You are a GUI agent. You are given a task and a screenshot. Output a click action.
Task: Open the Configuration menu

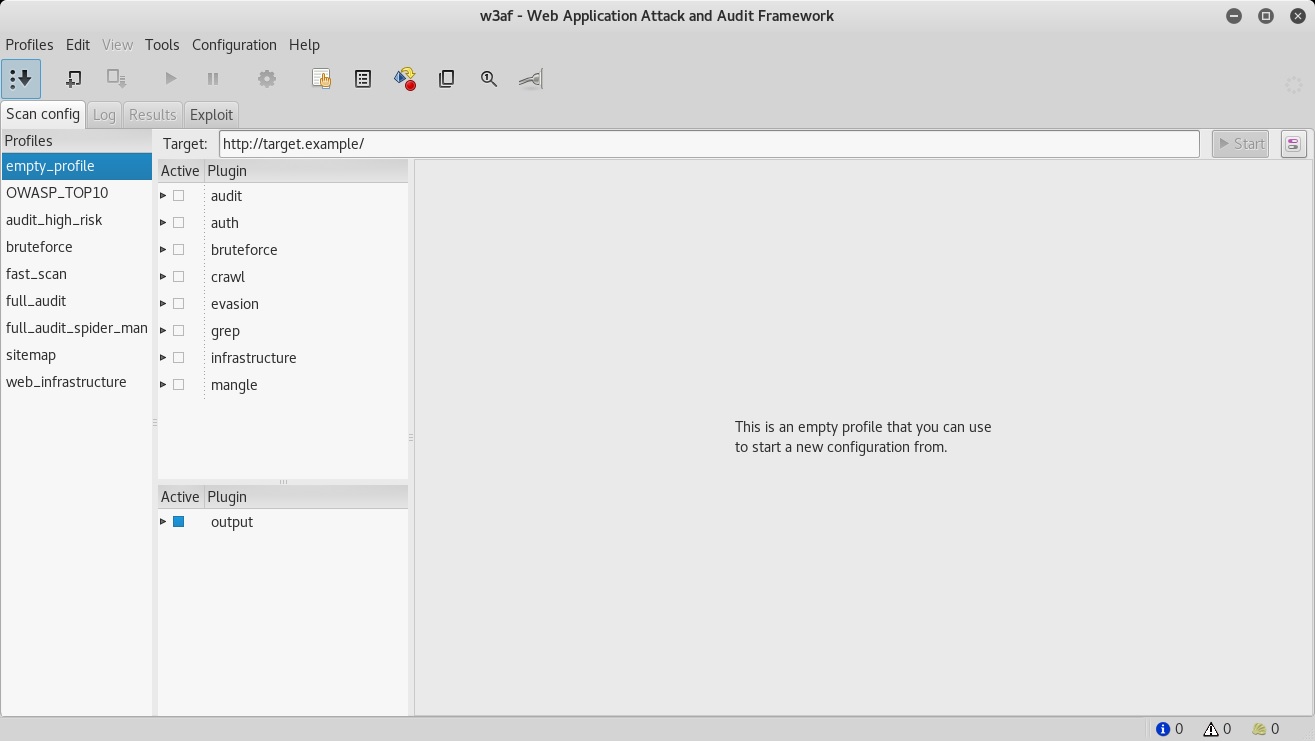click(x=234, y=45)
